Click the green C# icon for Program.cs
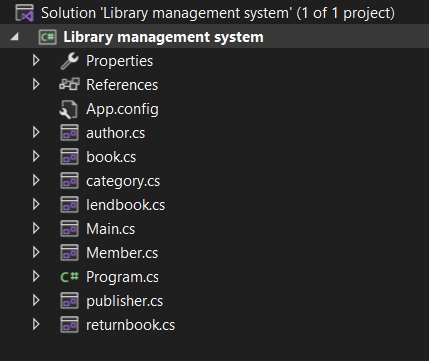Screen dimensions: 429x361 (x=69, y=277)
